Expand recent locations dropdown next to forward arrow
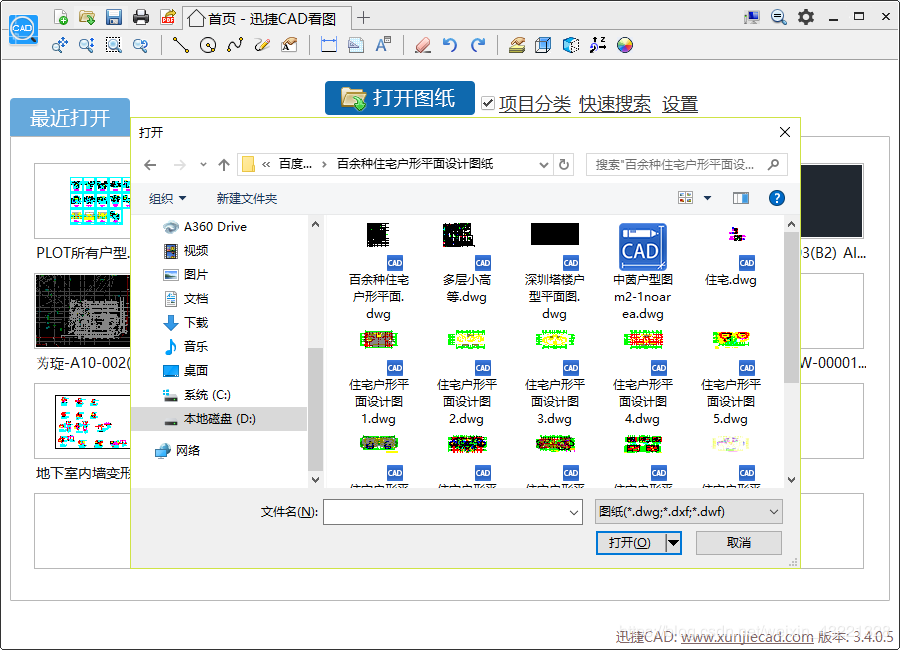The image size is (900, 650). tap(203, 165)
